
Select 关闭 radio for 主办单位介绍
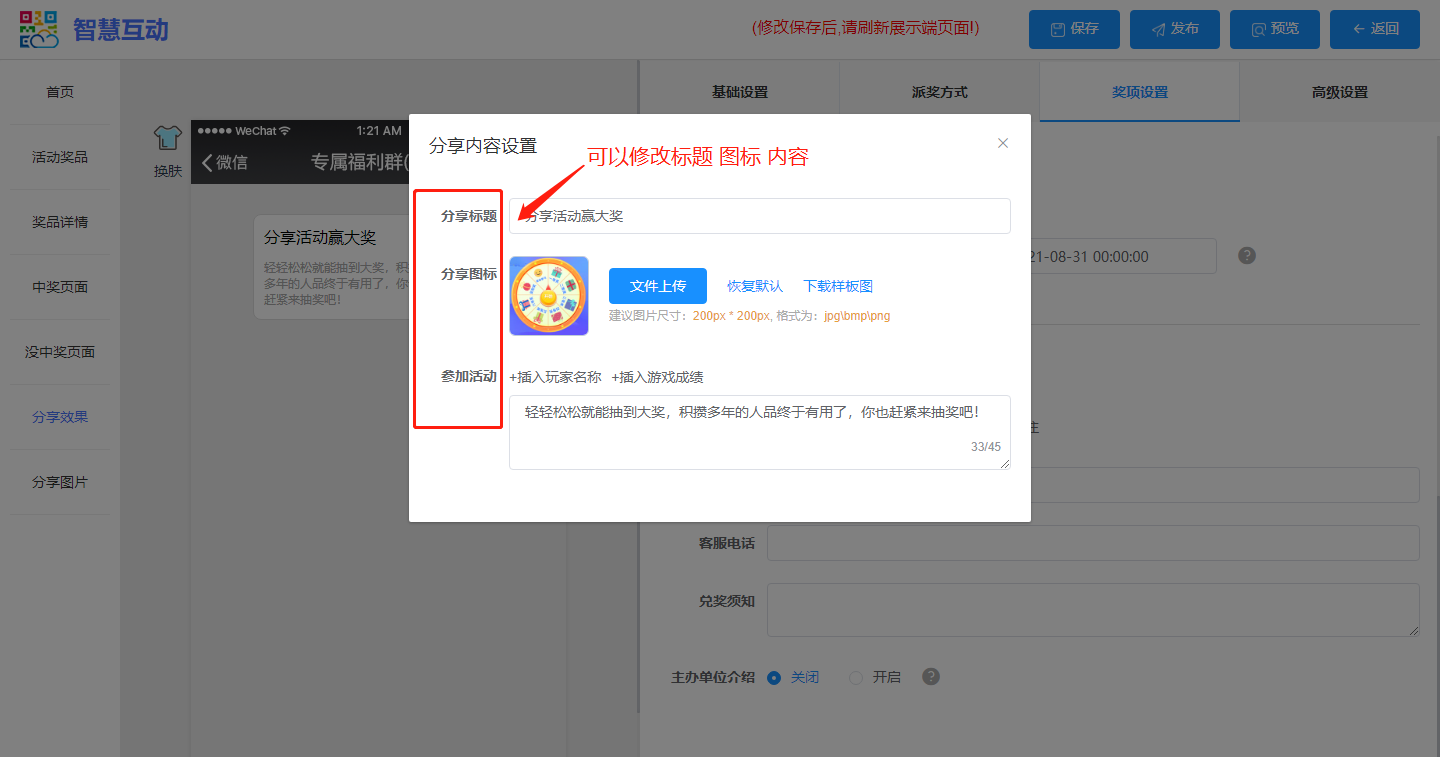(774, 678)
